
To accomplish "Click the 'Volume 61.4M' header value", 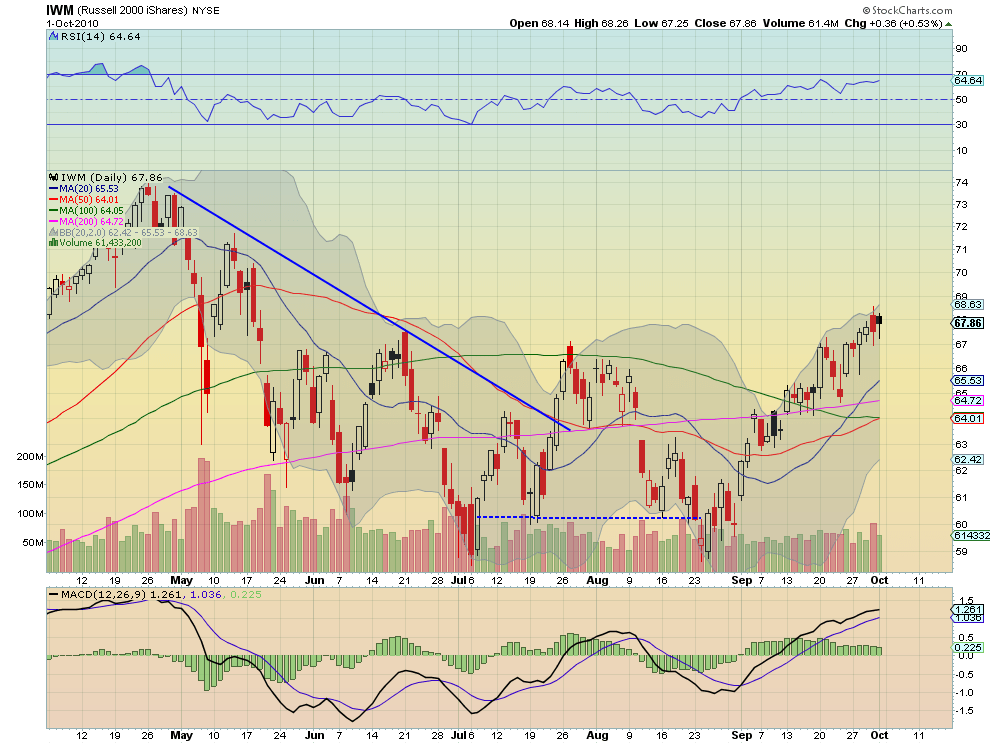I will coord(800,23).
